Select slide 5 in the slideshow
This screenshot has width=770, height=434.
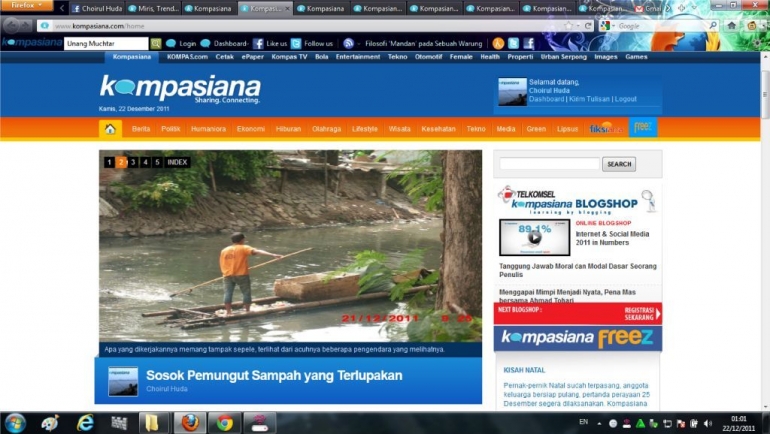coord(157,162)
